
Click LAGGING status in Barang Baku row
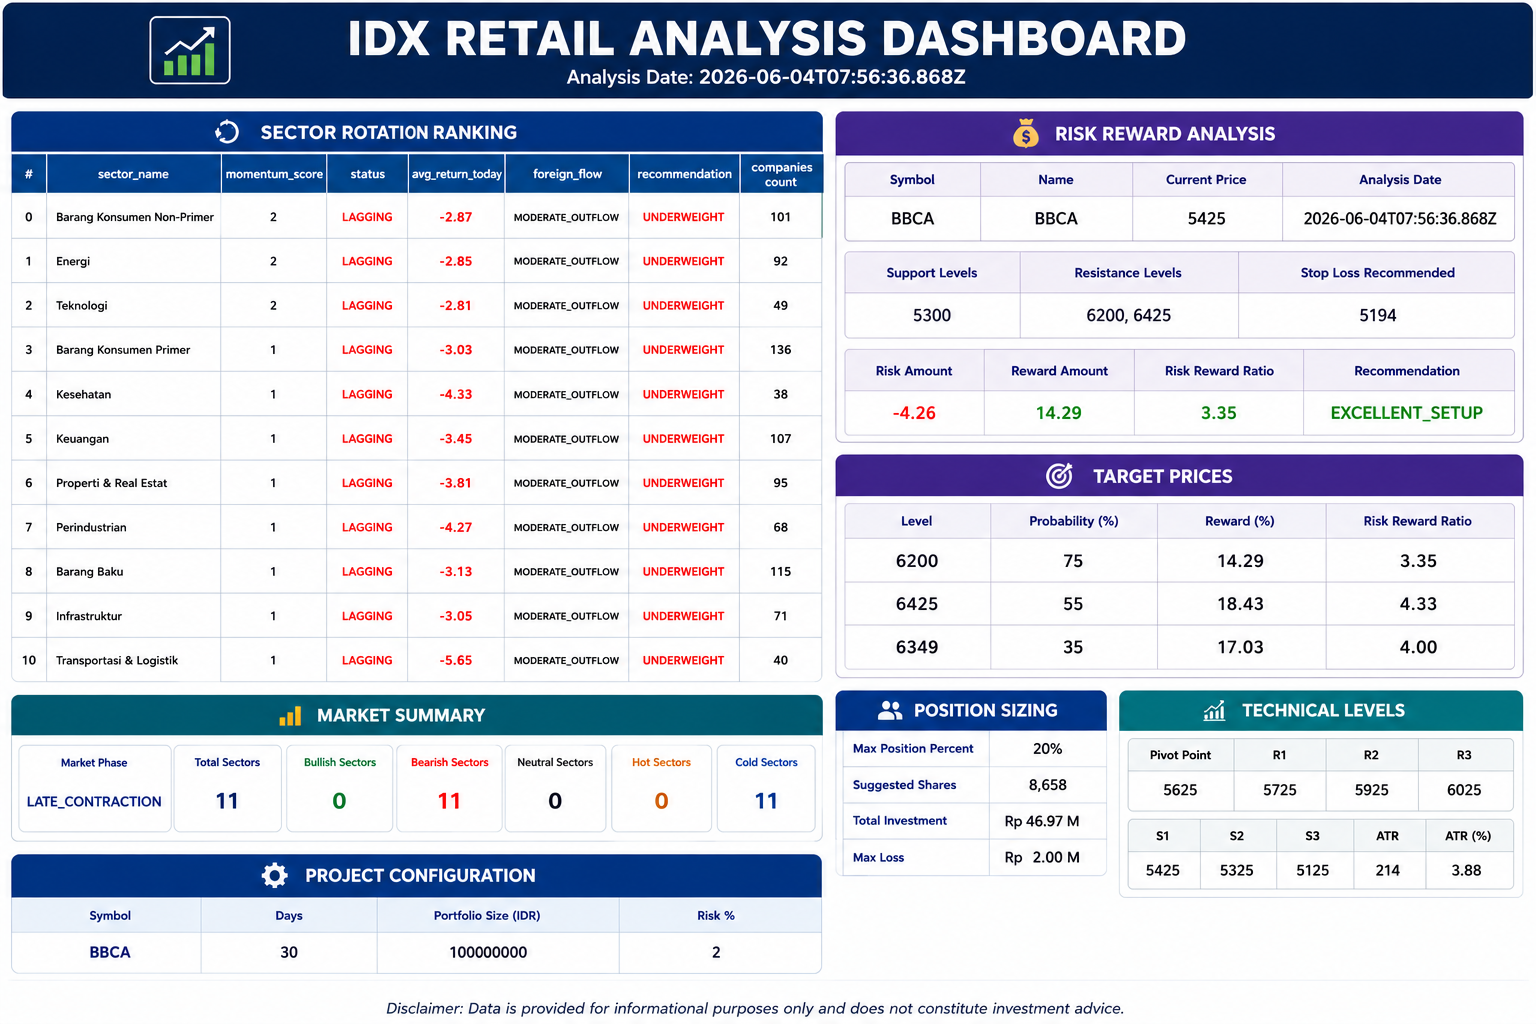coord(367,572)
